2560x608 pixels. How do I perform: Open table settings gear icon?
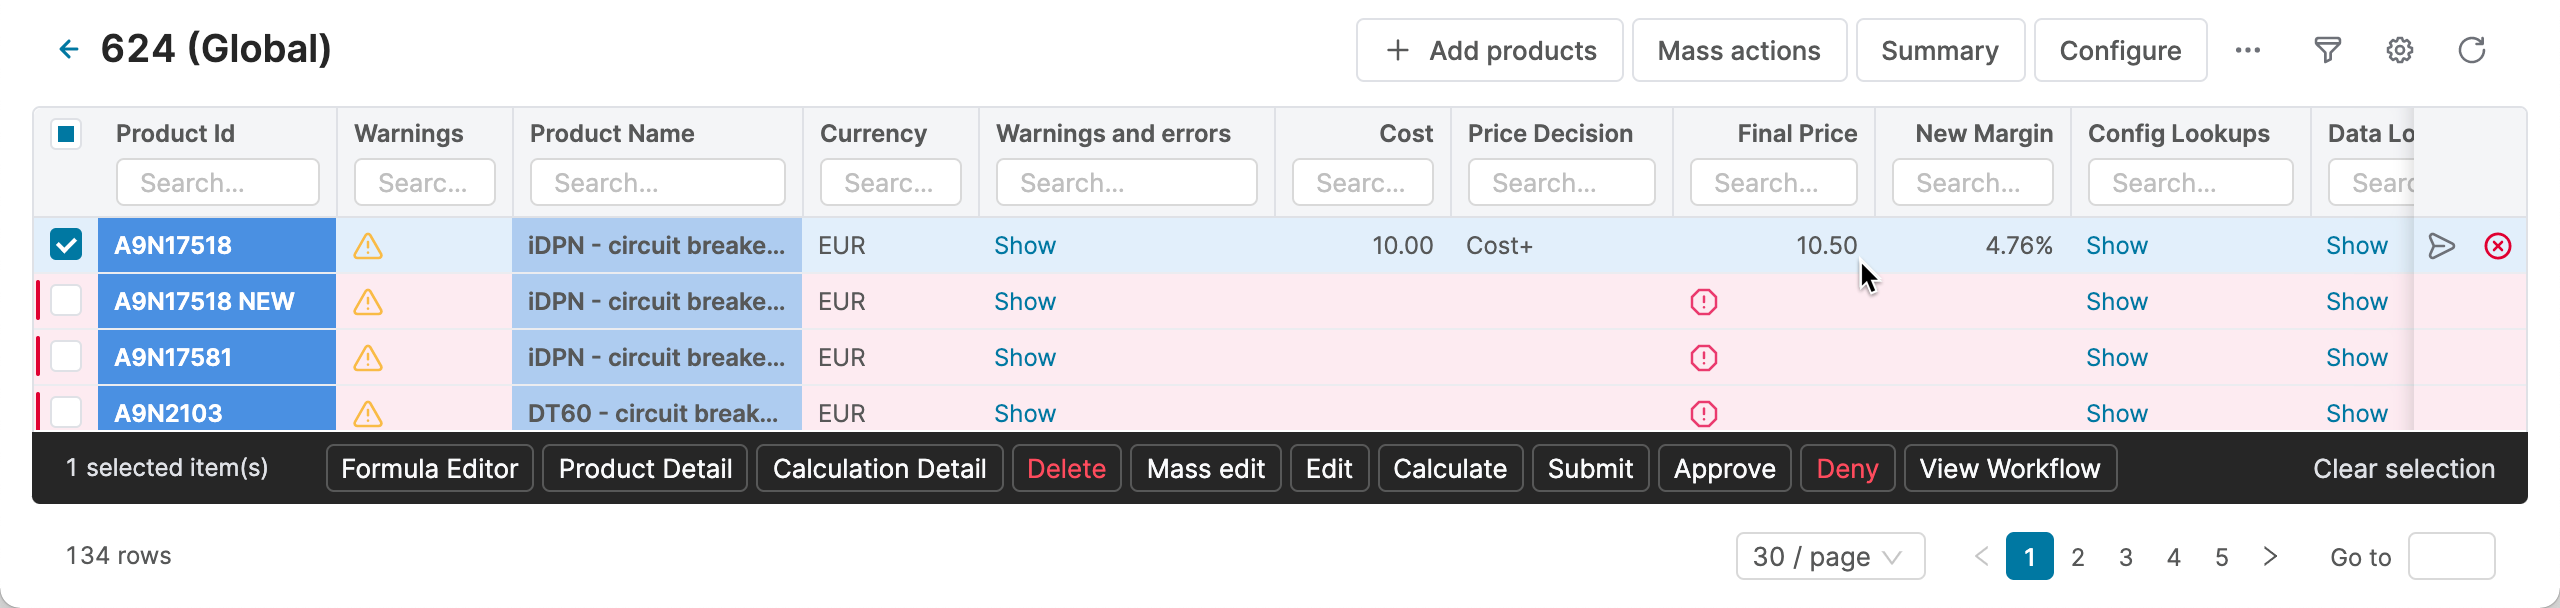point(2399,50)
